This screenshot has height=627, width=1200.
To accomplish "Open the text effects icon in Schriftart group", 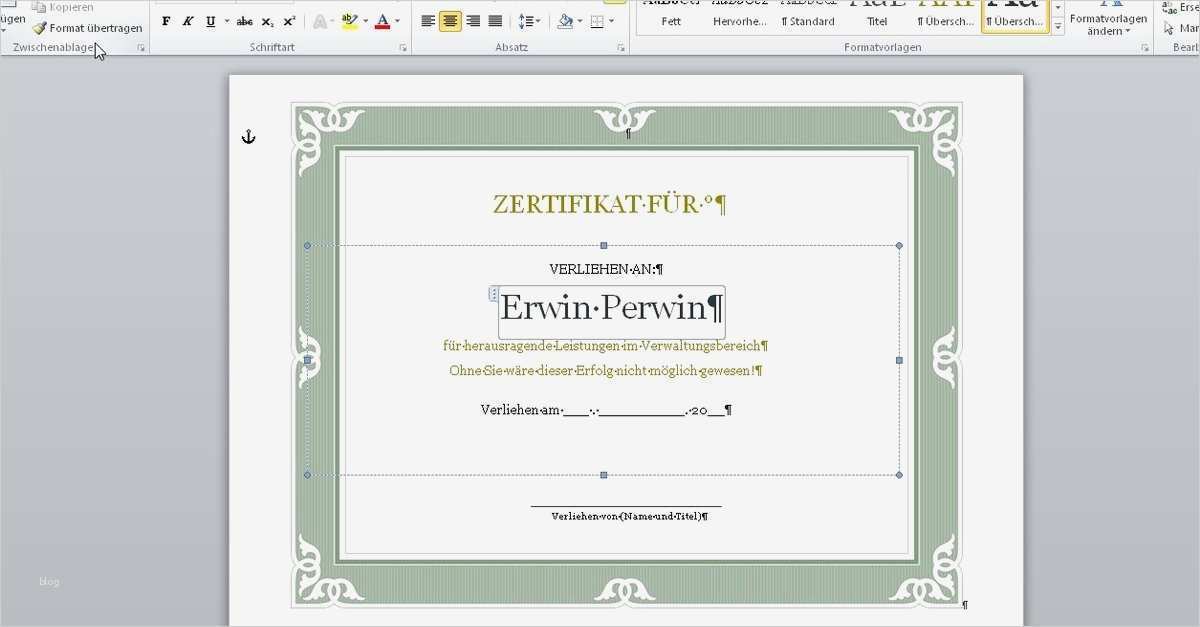I will pyautogui.click(x=320, y=20).
